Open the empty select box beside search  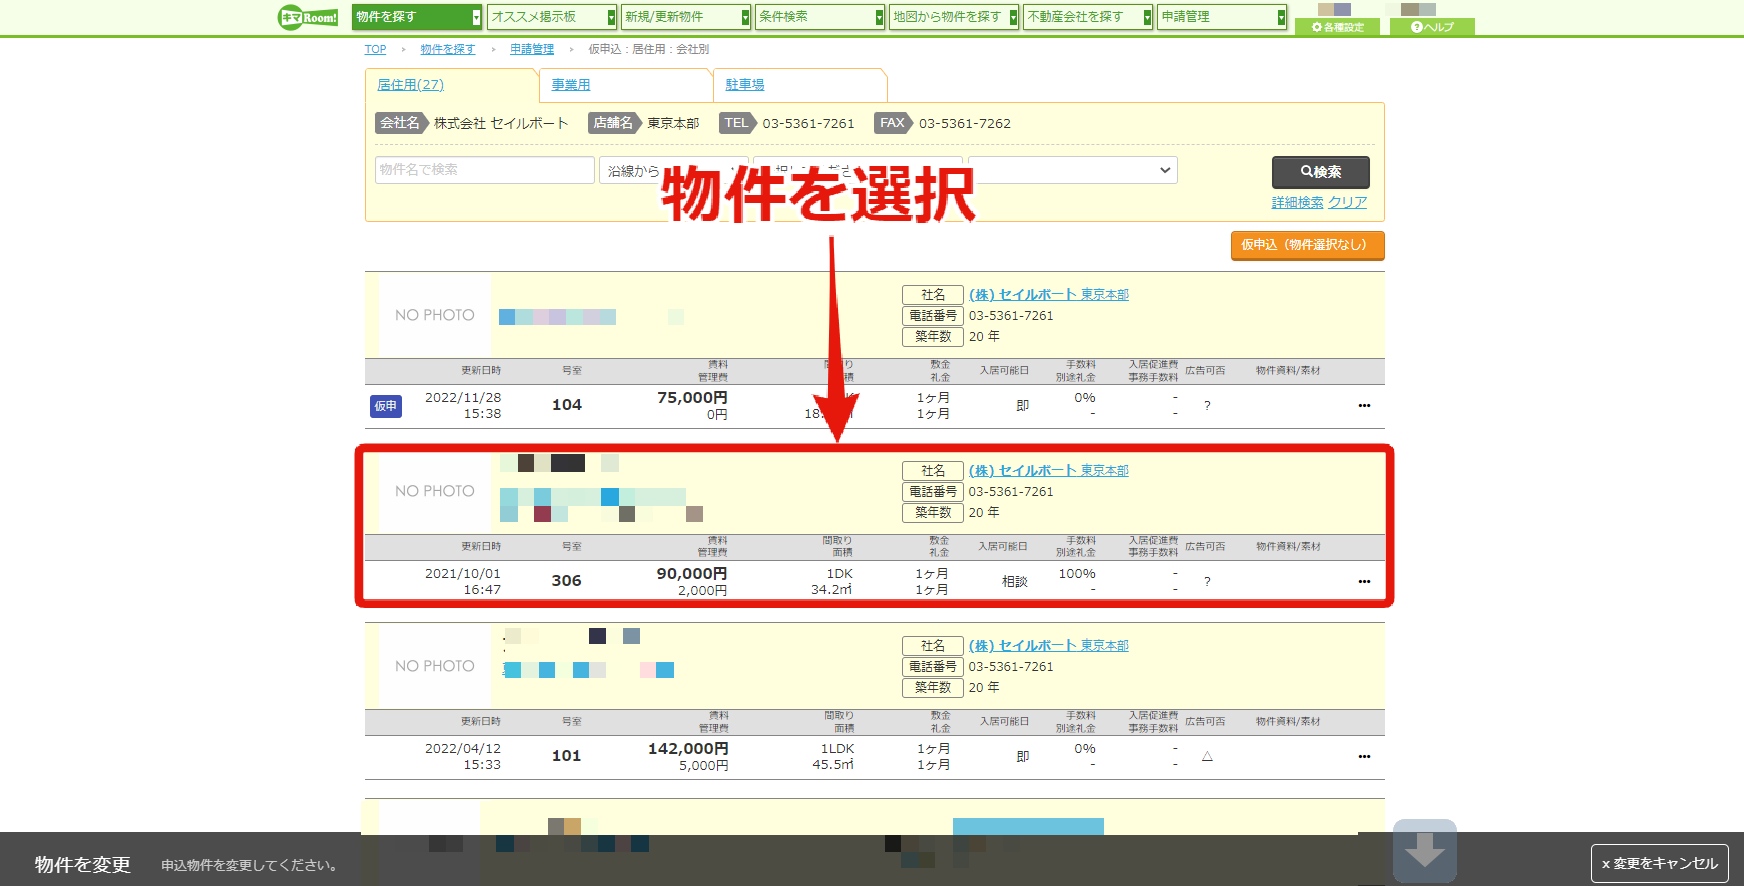[1072, 170]
